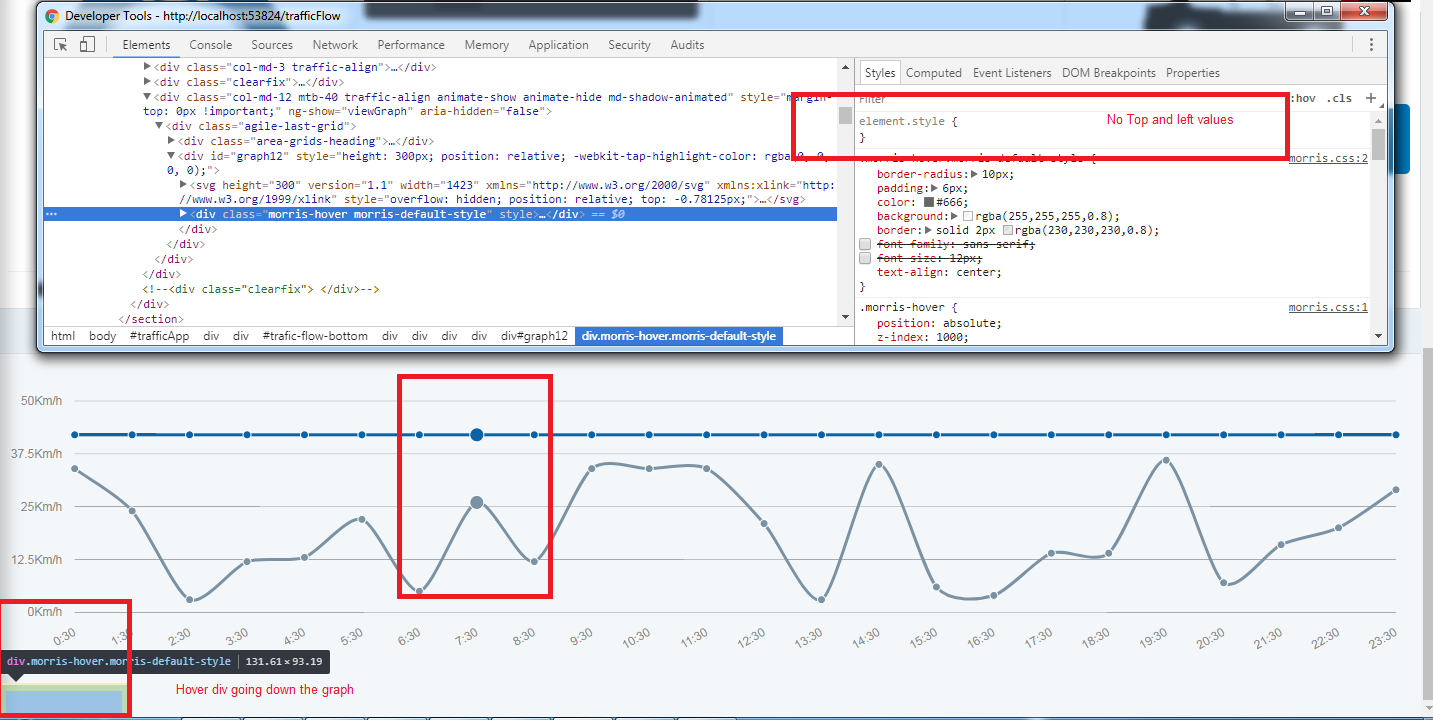The height and width of the screenshot is (720, 1433).
Task: Collapse the graph12 div node
Action: point(171,156)
